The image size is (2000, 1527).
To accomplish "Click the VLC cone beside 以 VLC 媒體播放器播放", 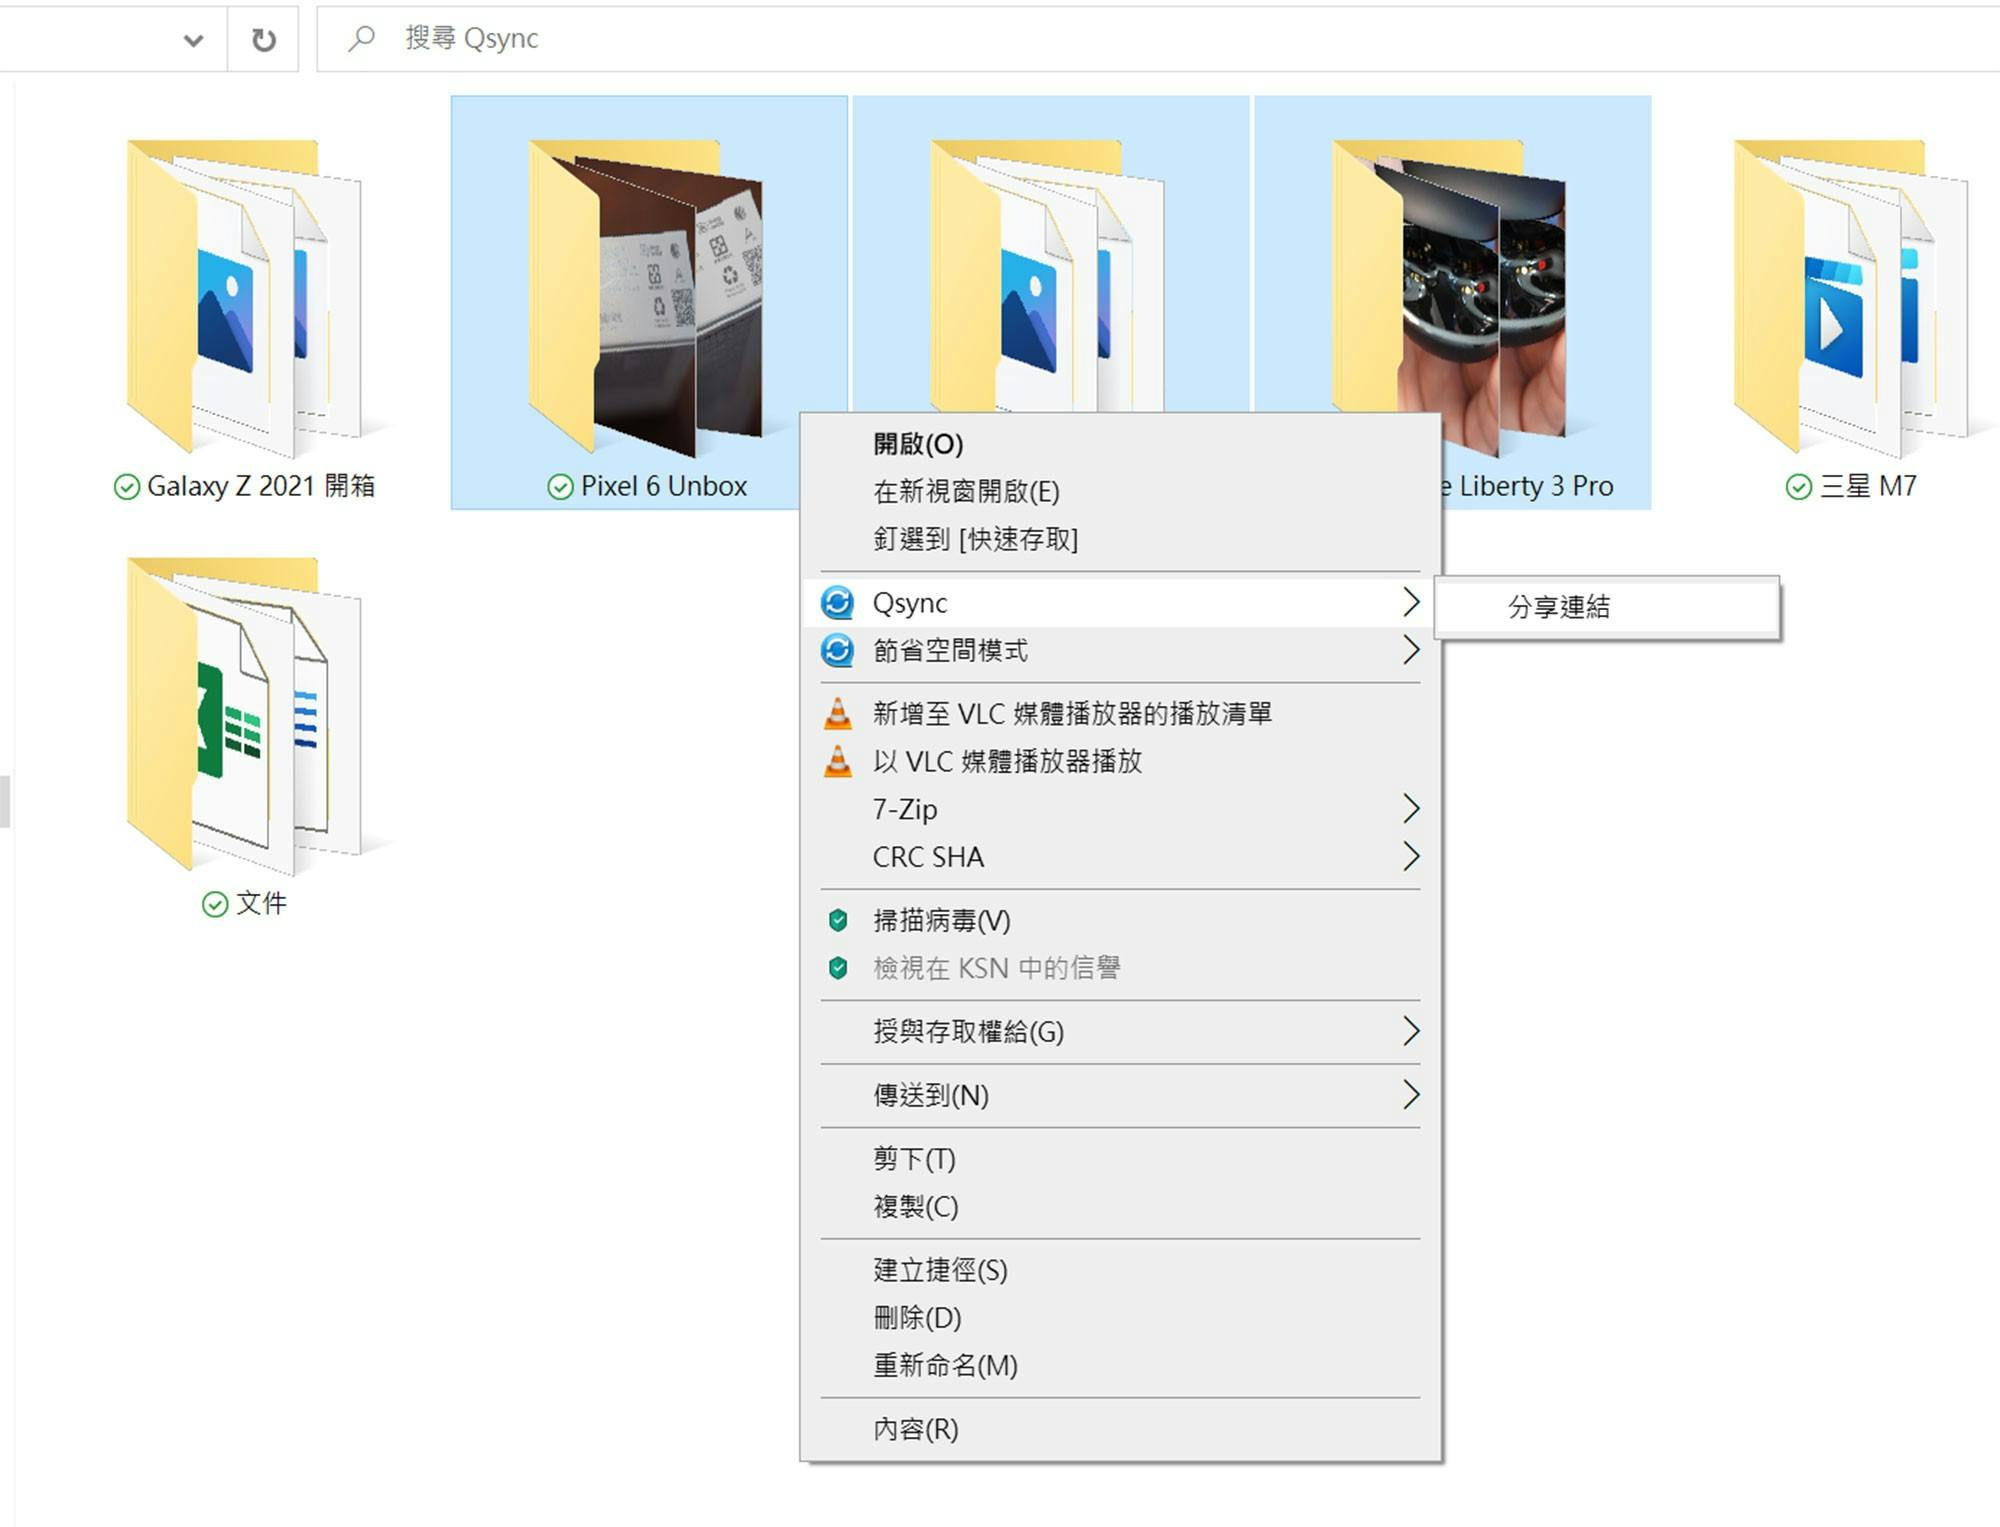I will (x=837, y=762).
